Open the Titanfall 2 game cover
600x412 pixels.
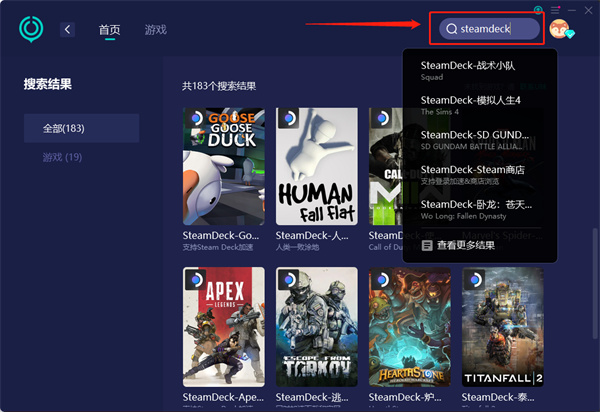tap(503, 327)
